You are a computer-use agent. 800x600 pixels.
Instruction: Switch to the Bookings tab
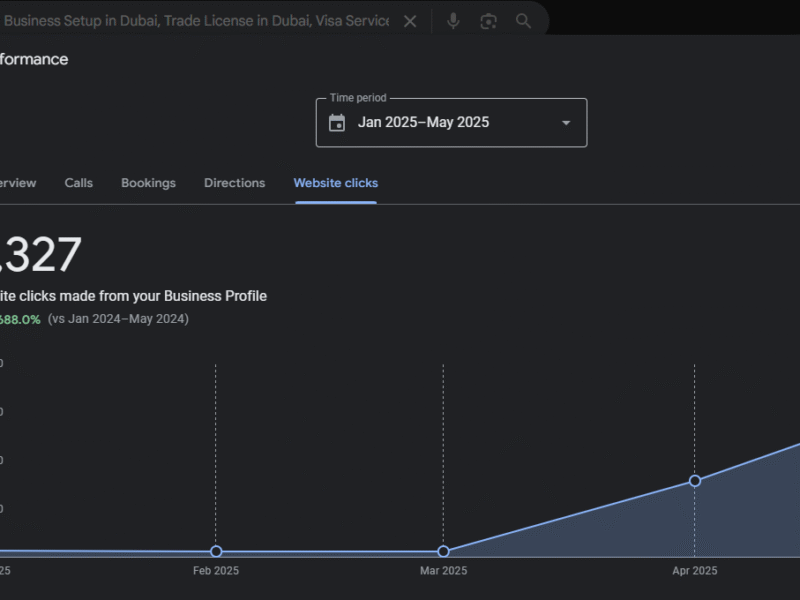click(148, 183)
